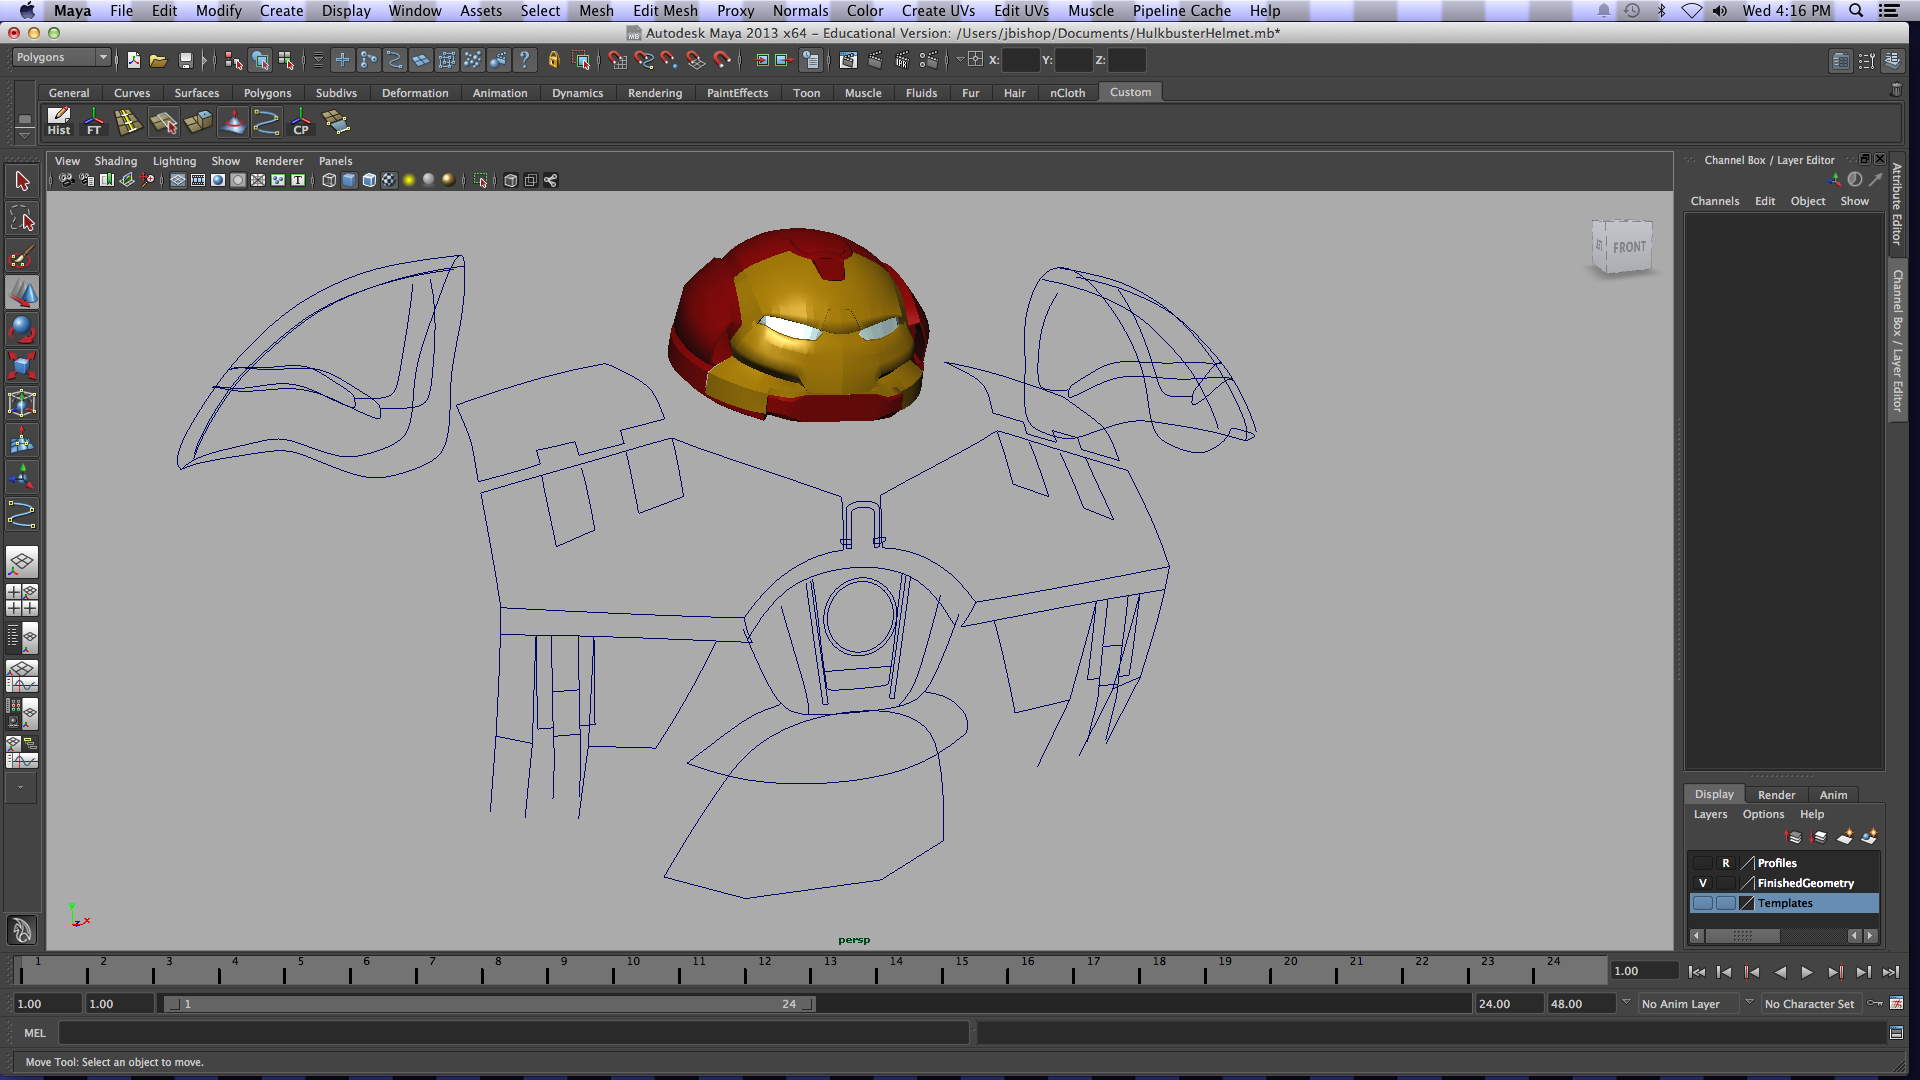Viewport: 1920px width, 1080px height.
Task: Expand the toolbox bottom arrow button
Action: coord(20,788)
